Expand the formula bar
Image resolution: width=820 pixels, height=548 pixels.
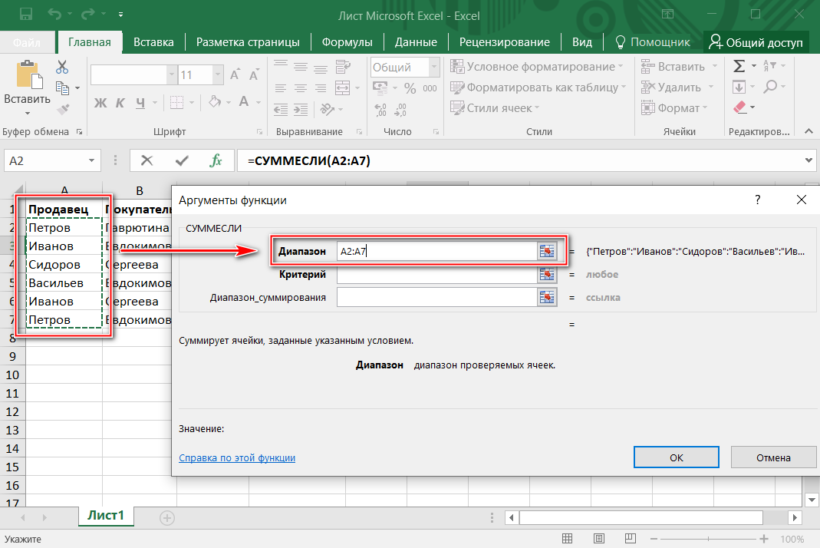[x=807, y=161]
